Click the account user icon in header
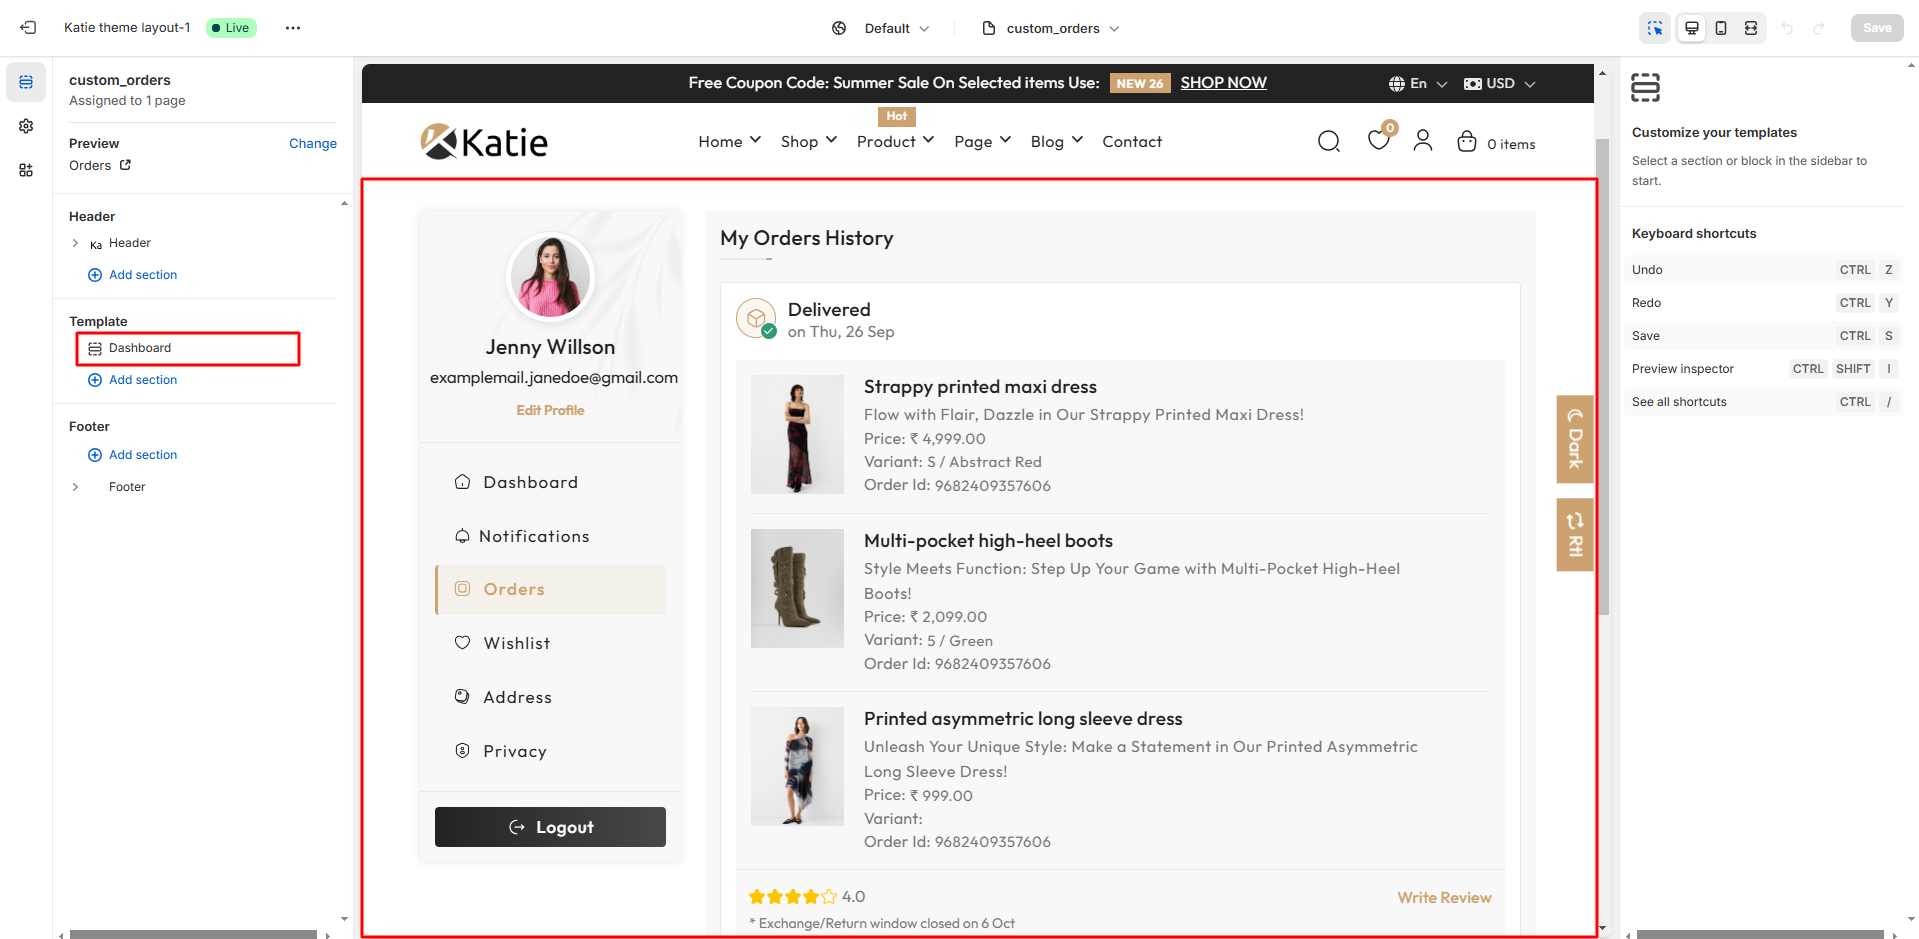This screenshot has width=1919, height=939. 1422,141
